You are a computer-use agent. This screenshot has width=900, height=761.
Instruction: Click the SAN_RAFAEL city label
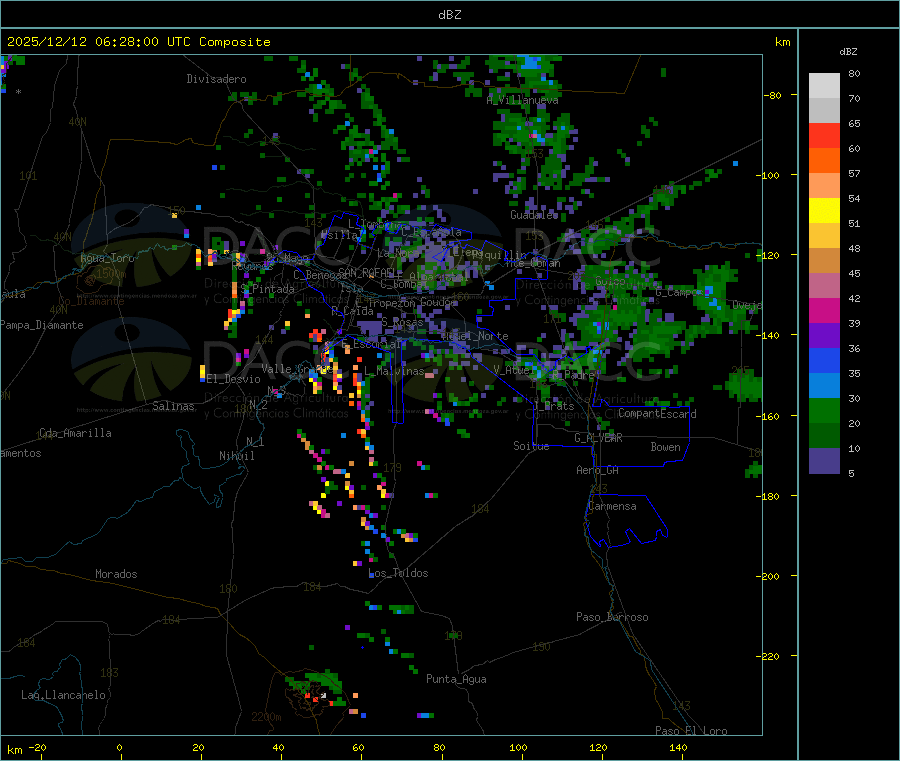click(366, 272)
